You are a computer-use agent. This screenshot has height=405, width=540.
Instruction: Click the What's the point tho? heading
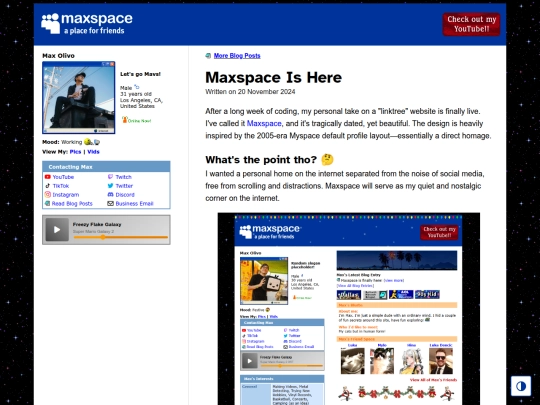coord(261,159)
